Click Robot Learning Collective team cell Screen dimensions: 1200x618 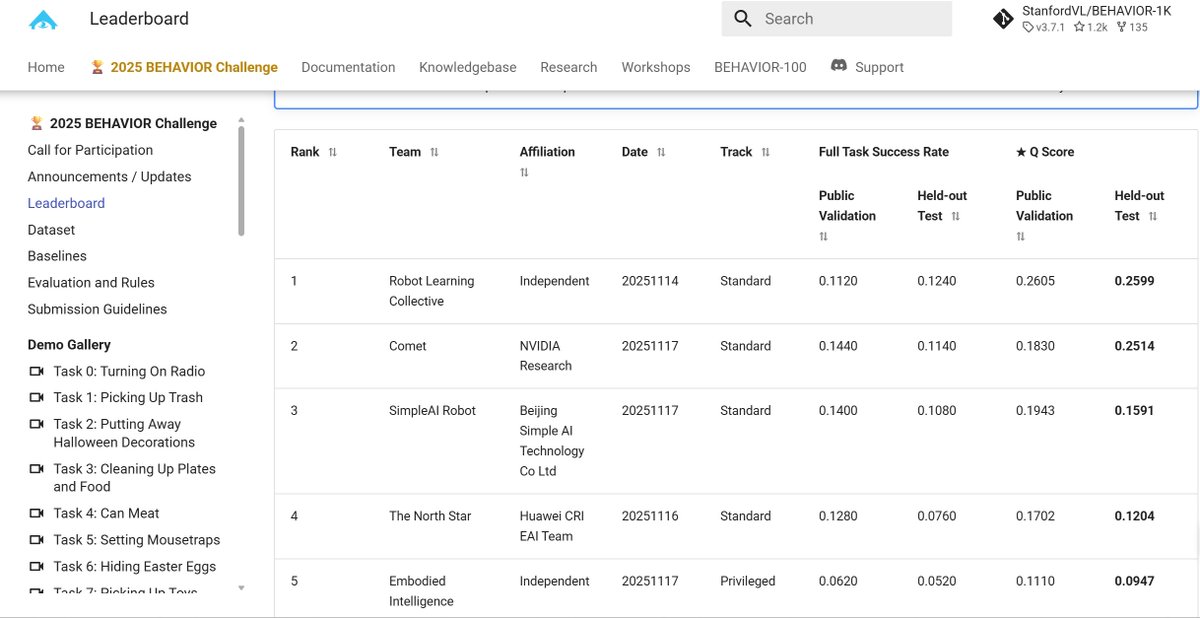pos(431,291)
